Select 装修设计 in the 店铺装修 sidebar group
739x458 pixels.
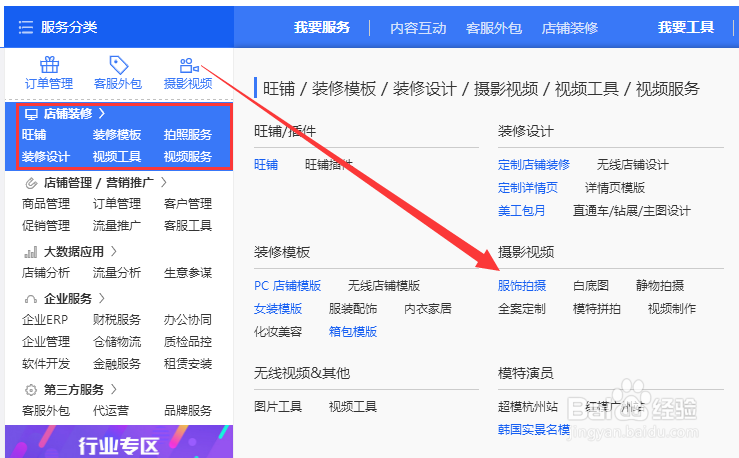coord(46,156)
